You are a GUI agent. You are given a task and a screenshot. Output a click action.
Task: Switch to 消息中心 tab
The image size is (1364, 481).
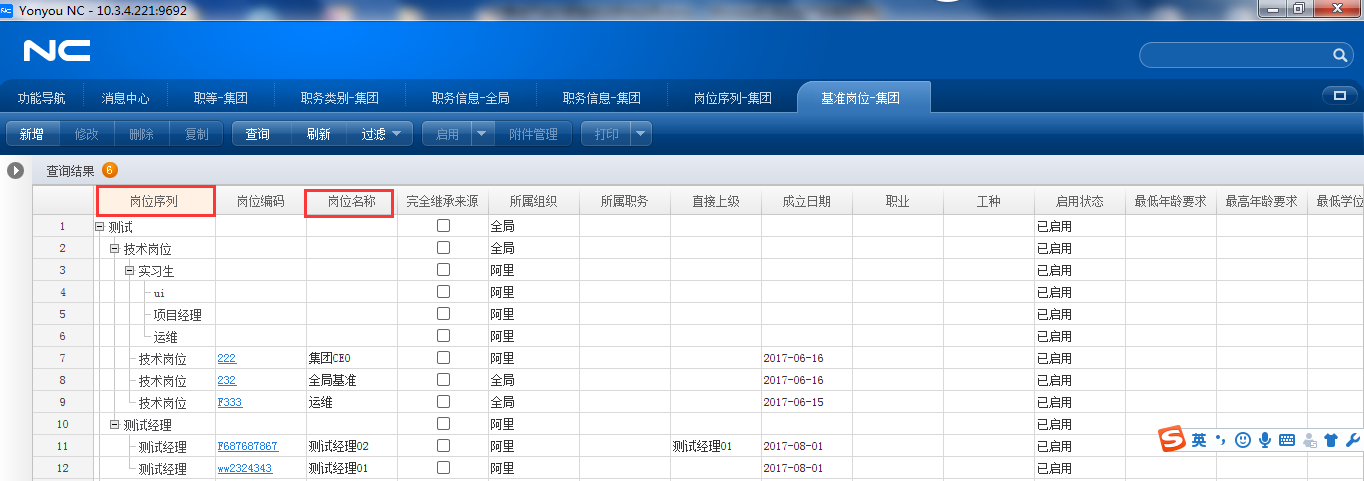(x=125, y=98)
